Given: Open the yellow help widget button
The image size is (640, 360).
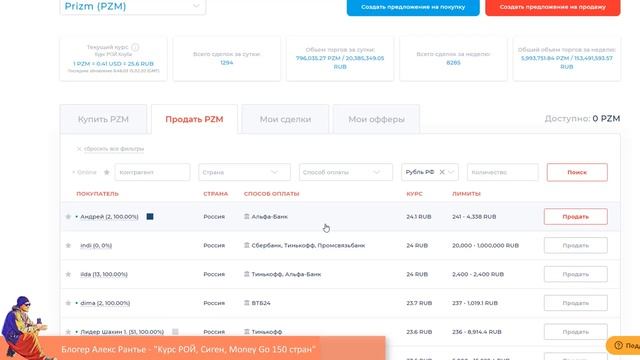Looking at the screenshot, I should click(624, 346).
